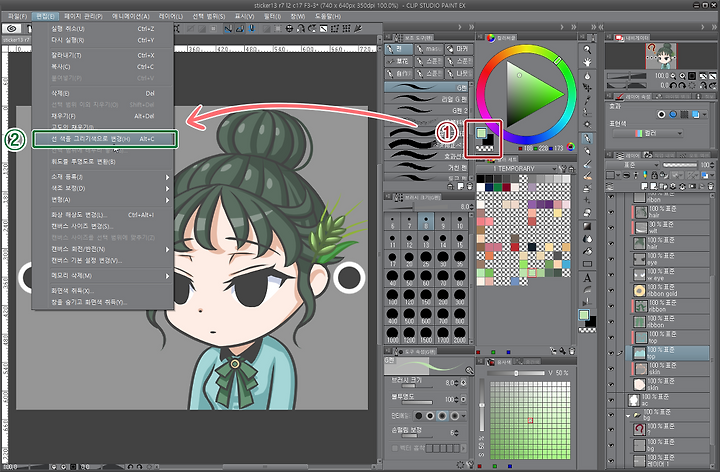Select strongest anti-aliasing radio option
This screenshot has width=720, height=472.
454,416
